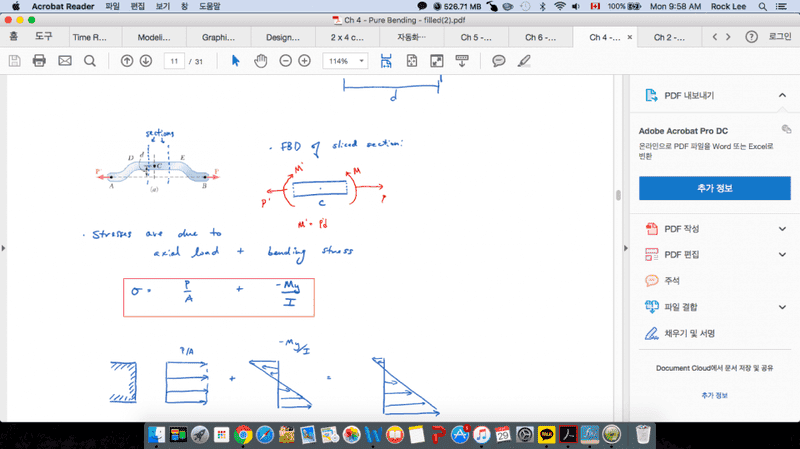Open the 채우기 및 서명 tool
The image size is (800, 449).
pos(689,333)
